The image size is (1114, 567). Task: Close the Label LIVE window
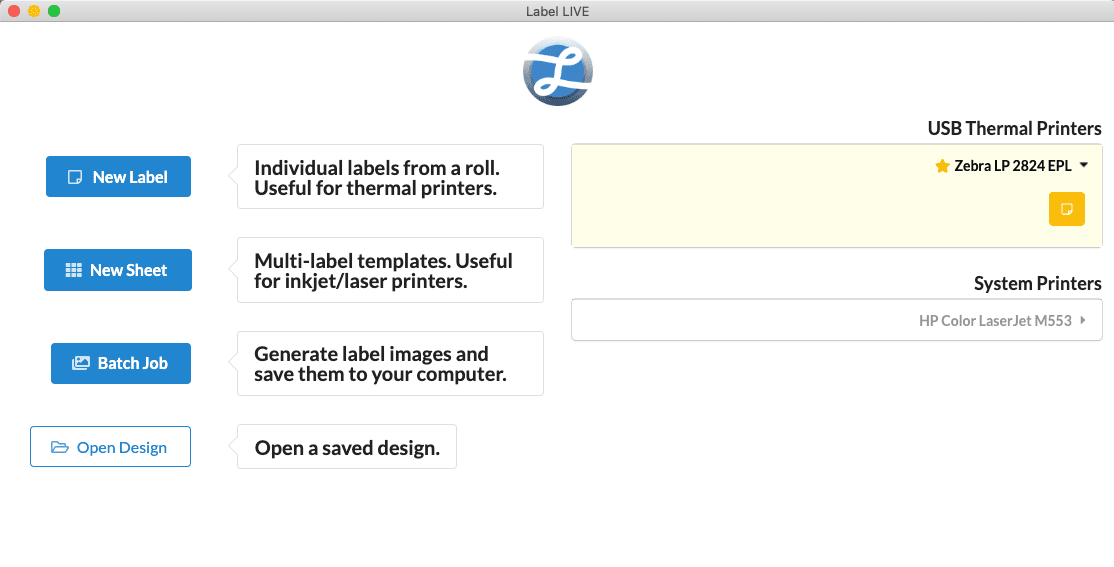click(x=14, y=11)
